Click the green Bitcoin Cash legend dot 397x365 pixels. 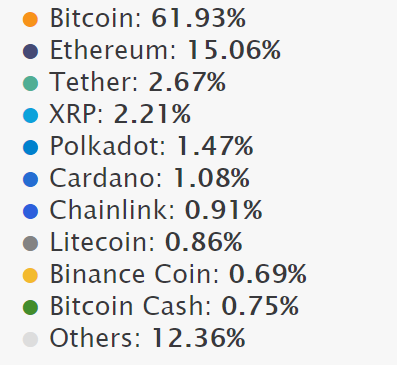coord(30,307)
